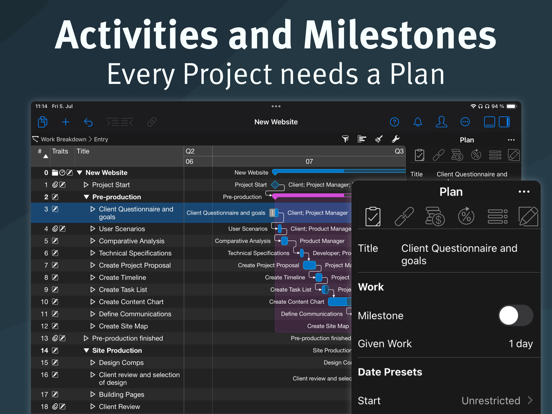Open the style brush icon
This screenshot has width=552, height=414.
point(379,139)
